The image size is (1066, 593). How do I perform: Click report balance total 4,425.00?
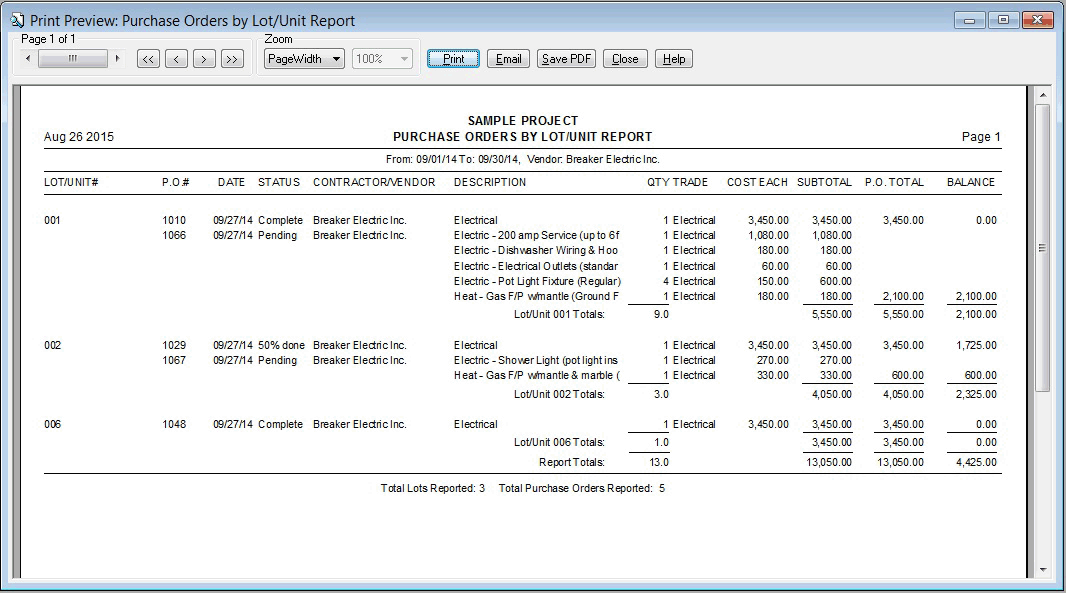(x=976, y=462)
